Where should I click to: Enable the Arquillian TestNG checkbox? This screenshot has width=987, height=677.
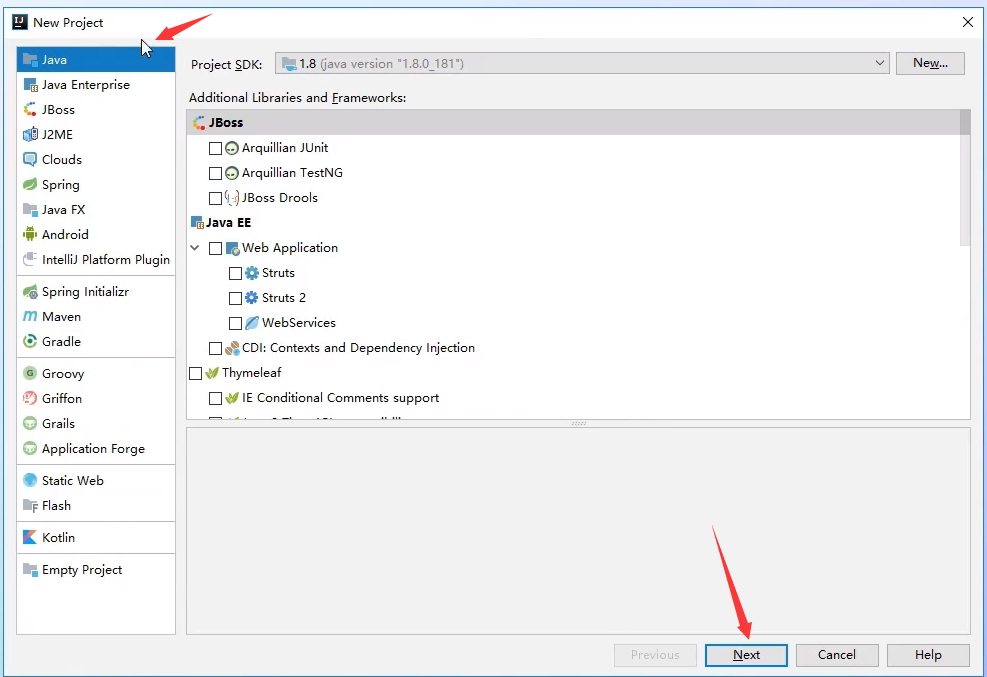pos(215,173)
